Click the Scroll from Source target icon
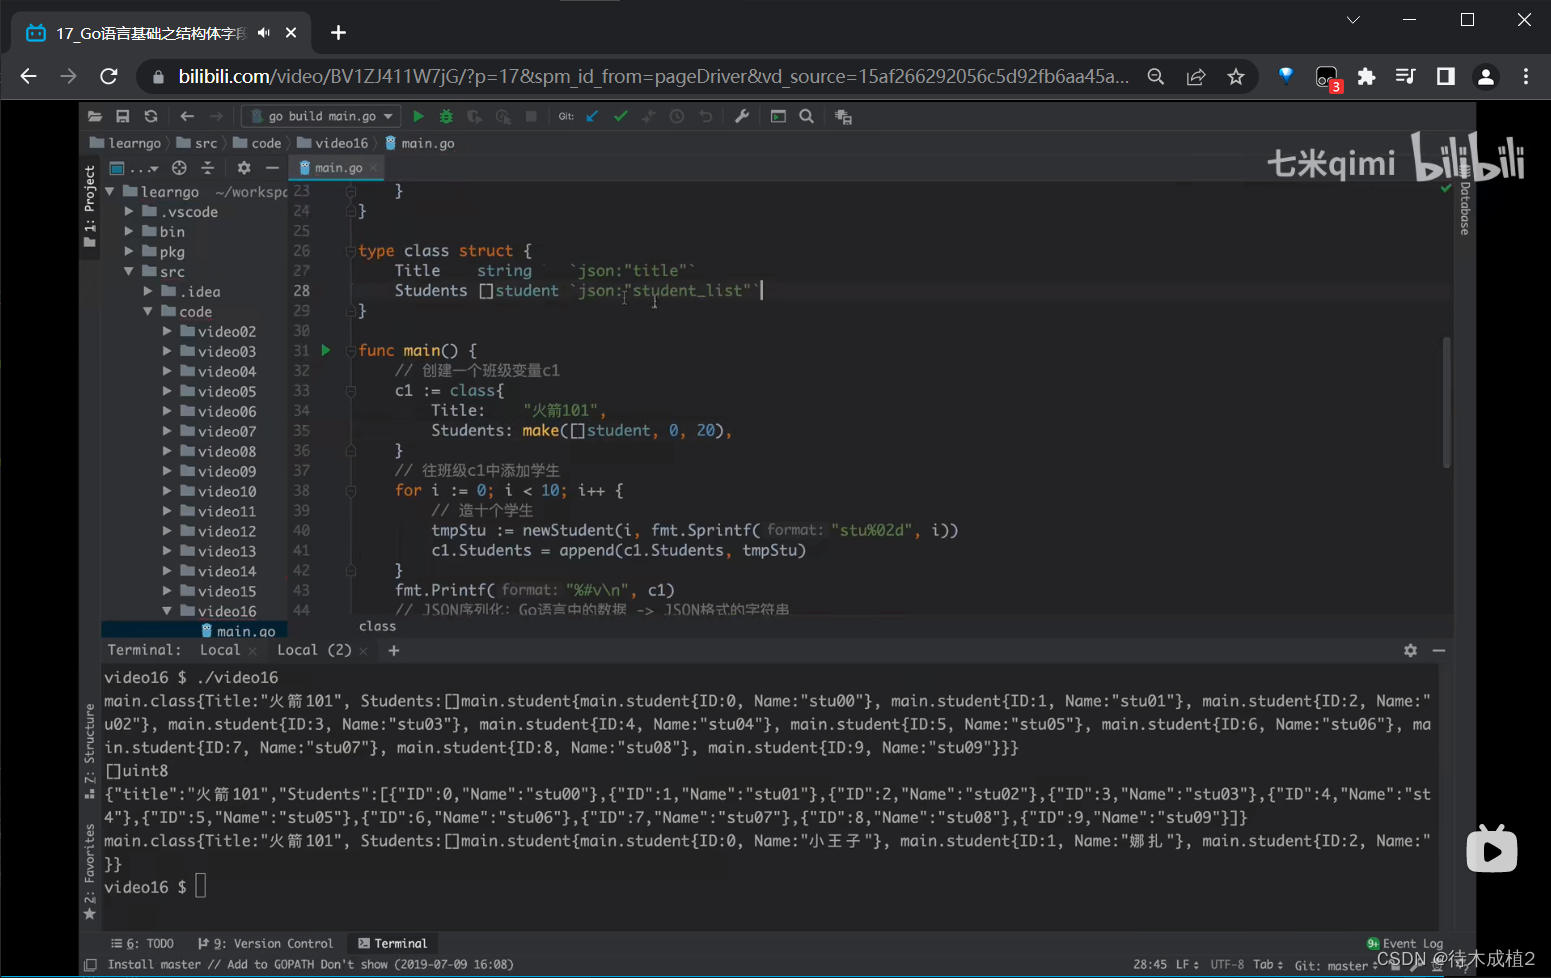This screenshot has width=1551, height=978. pyautogui.click(x=179, y=168)
